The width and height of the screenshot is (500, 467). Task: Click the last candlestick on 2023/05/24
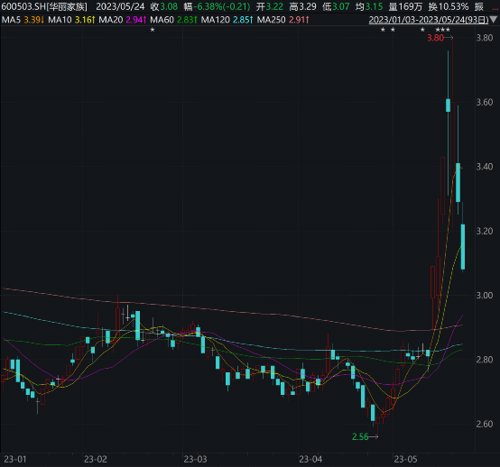[x=463, y=247]
